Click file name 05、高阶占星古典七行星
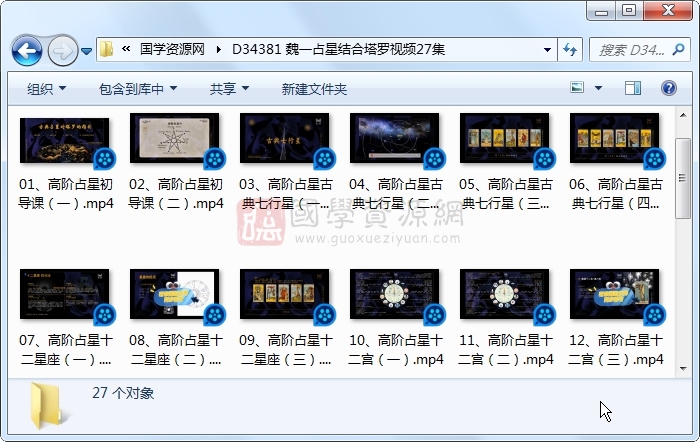 [506, 194]
